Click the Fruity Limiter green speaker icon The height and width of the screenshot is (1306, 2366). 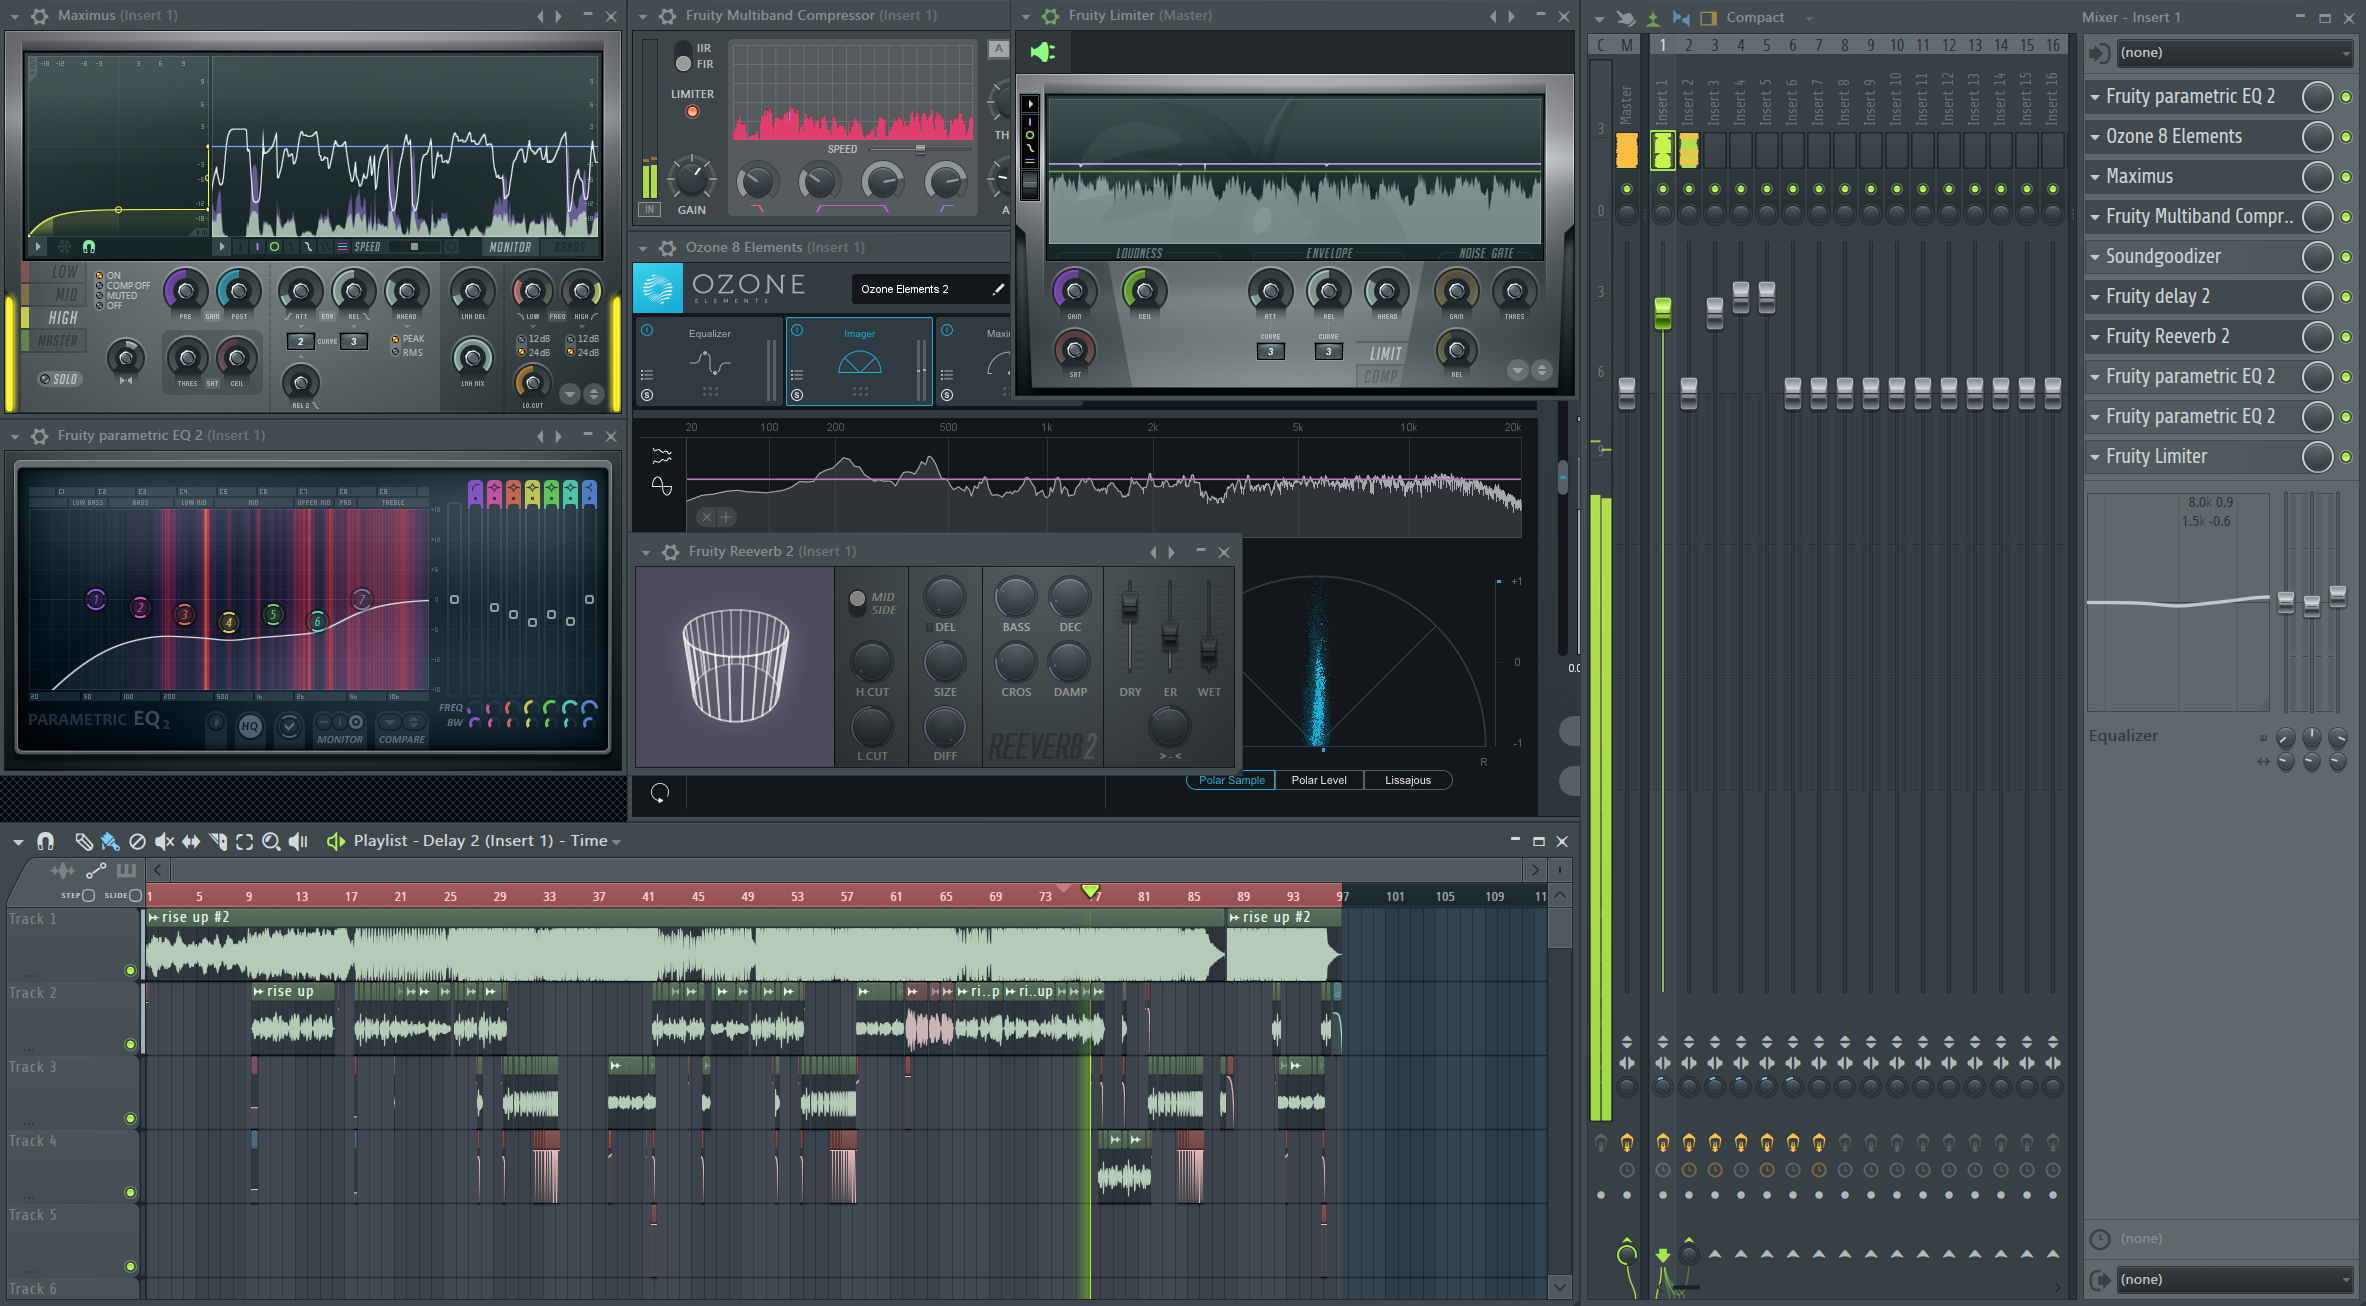pos(1043,52)
